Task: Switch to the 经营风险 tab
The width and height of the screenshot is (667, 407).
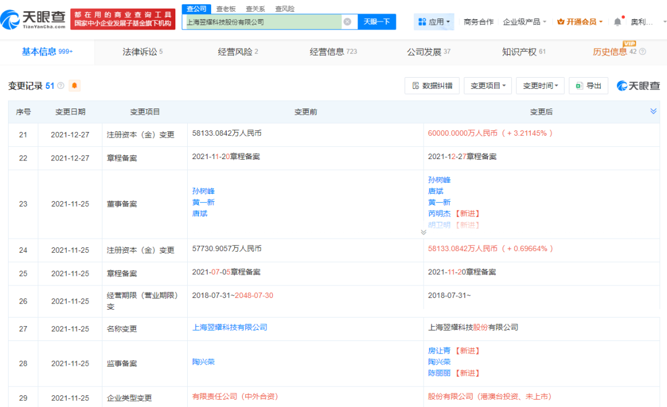Action: (235, 51)
